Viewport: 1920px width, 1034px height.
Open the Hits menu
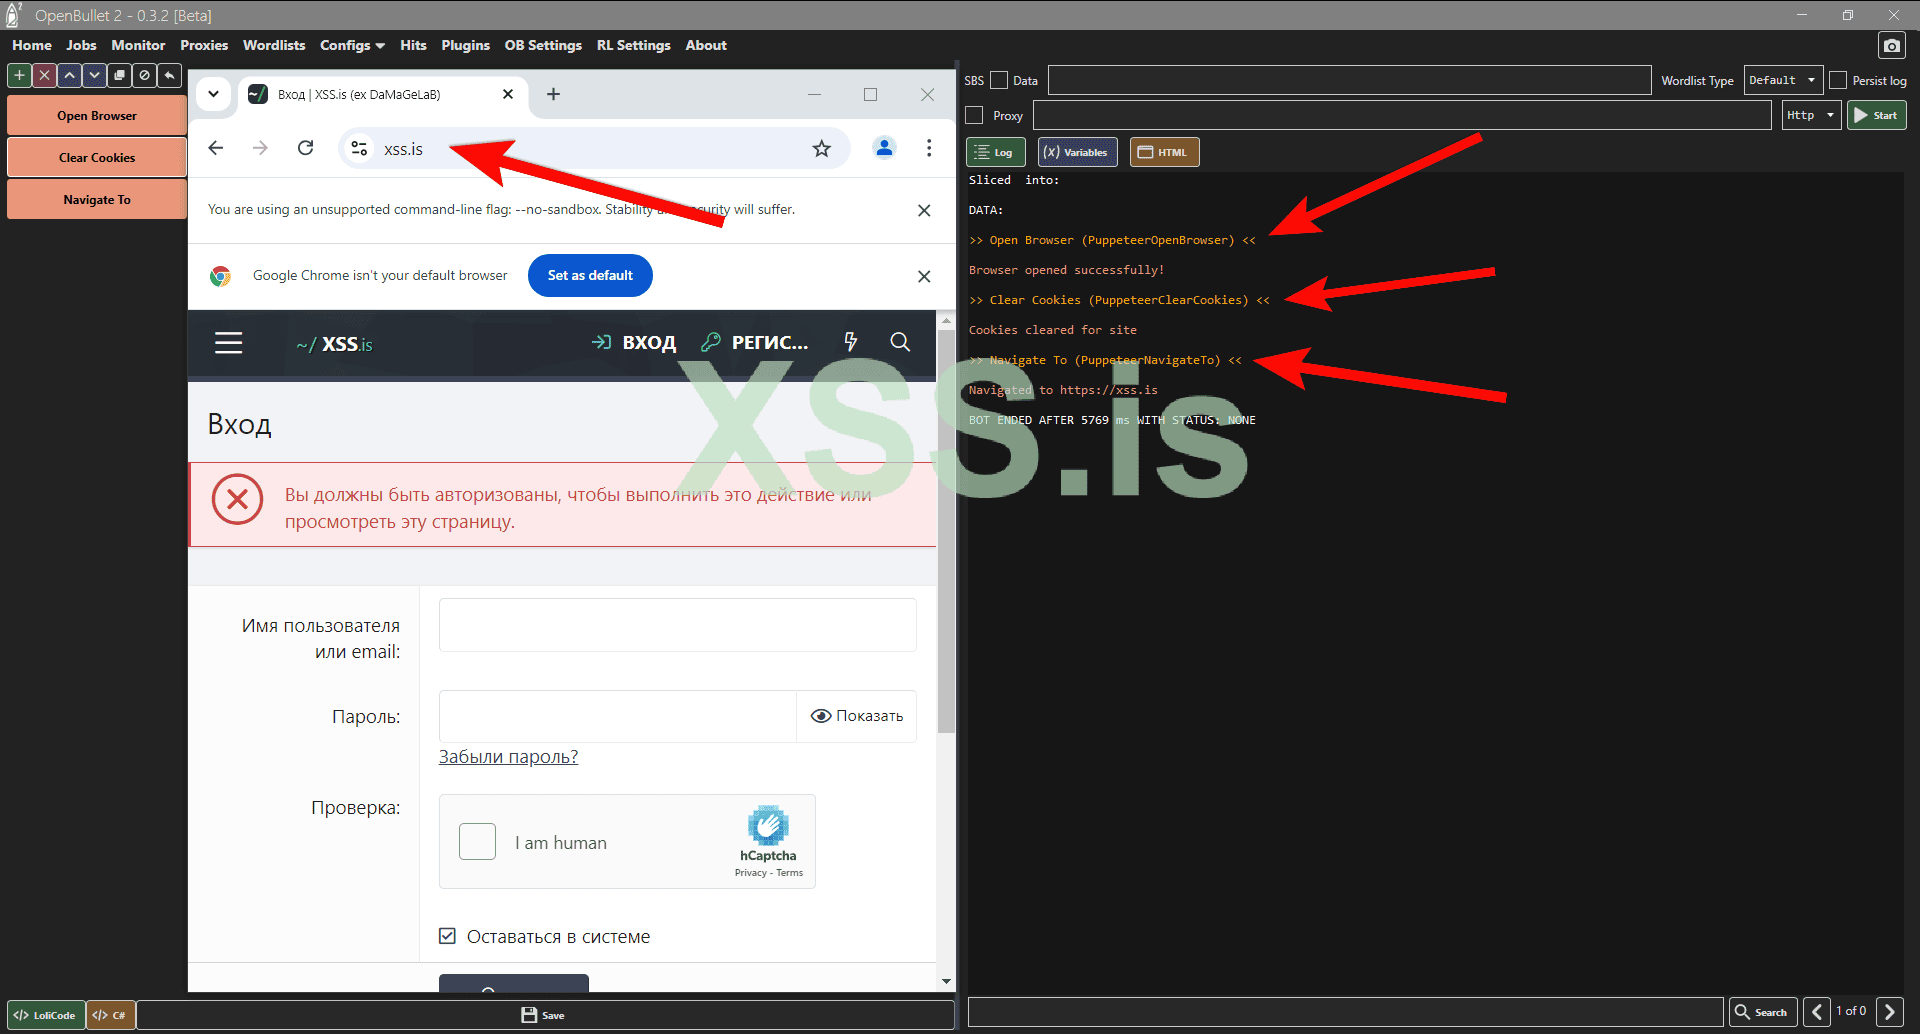point(413,45)
